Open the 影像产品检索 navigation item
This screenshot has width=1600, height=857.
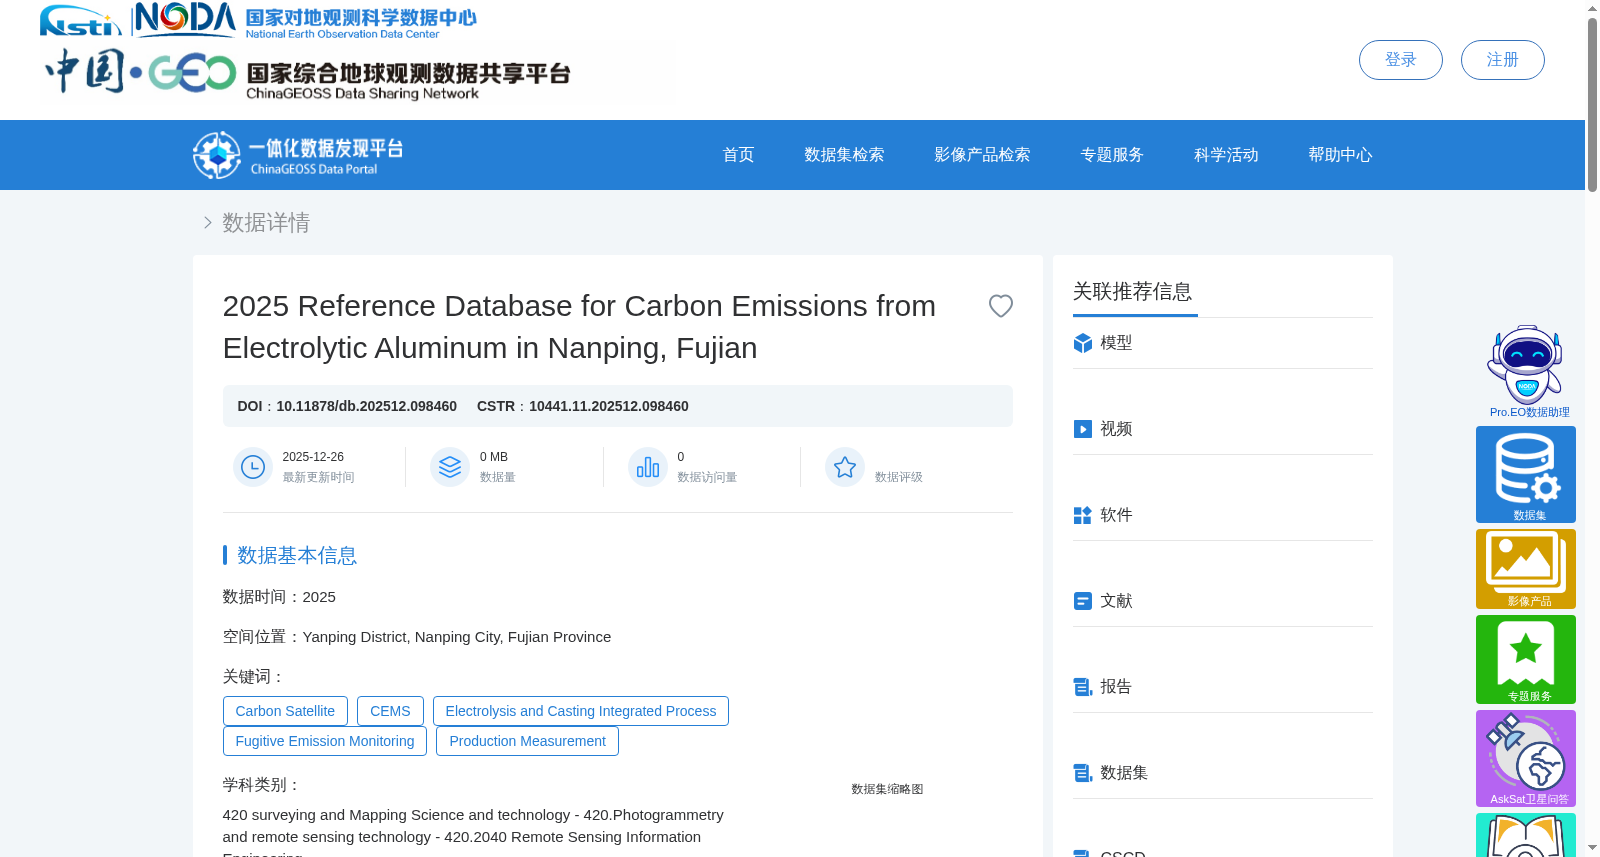coord(982,155)
